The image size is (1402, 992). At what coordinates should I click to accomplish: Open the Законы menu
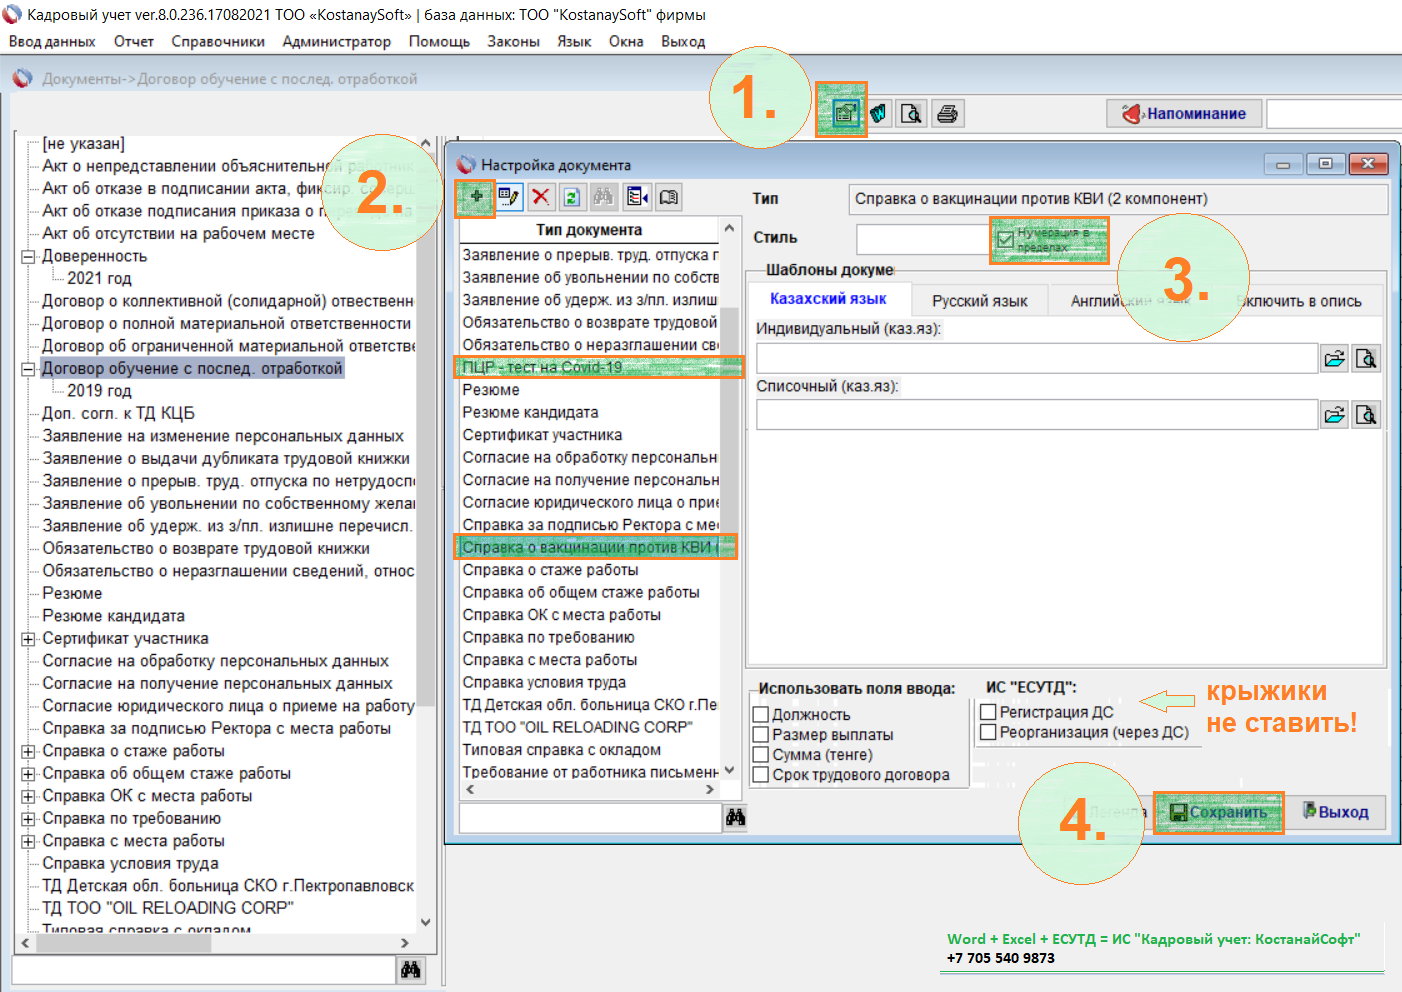point(513,41)
